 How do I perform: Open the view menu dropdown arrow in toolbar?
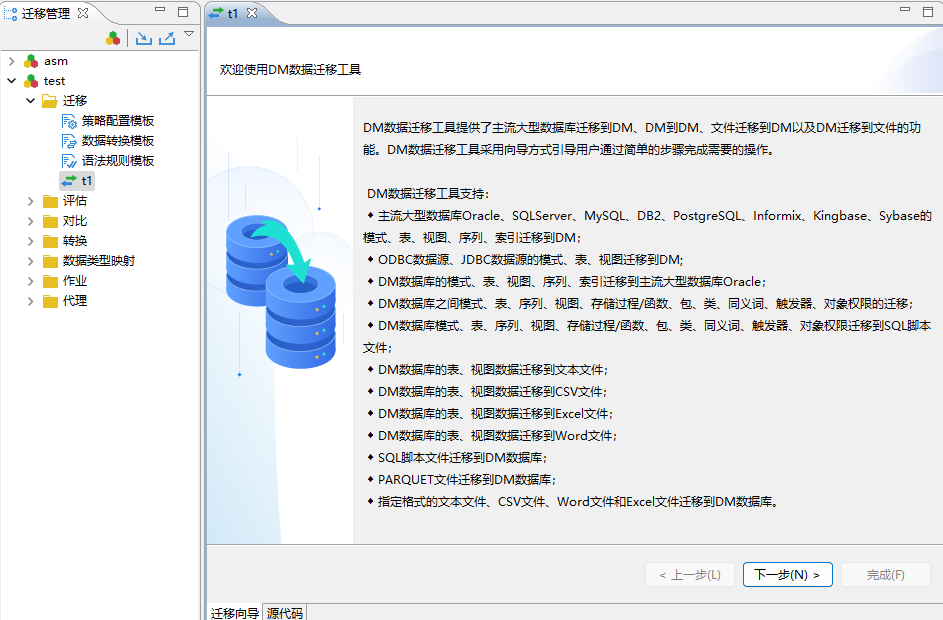point(188,34)
